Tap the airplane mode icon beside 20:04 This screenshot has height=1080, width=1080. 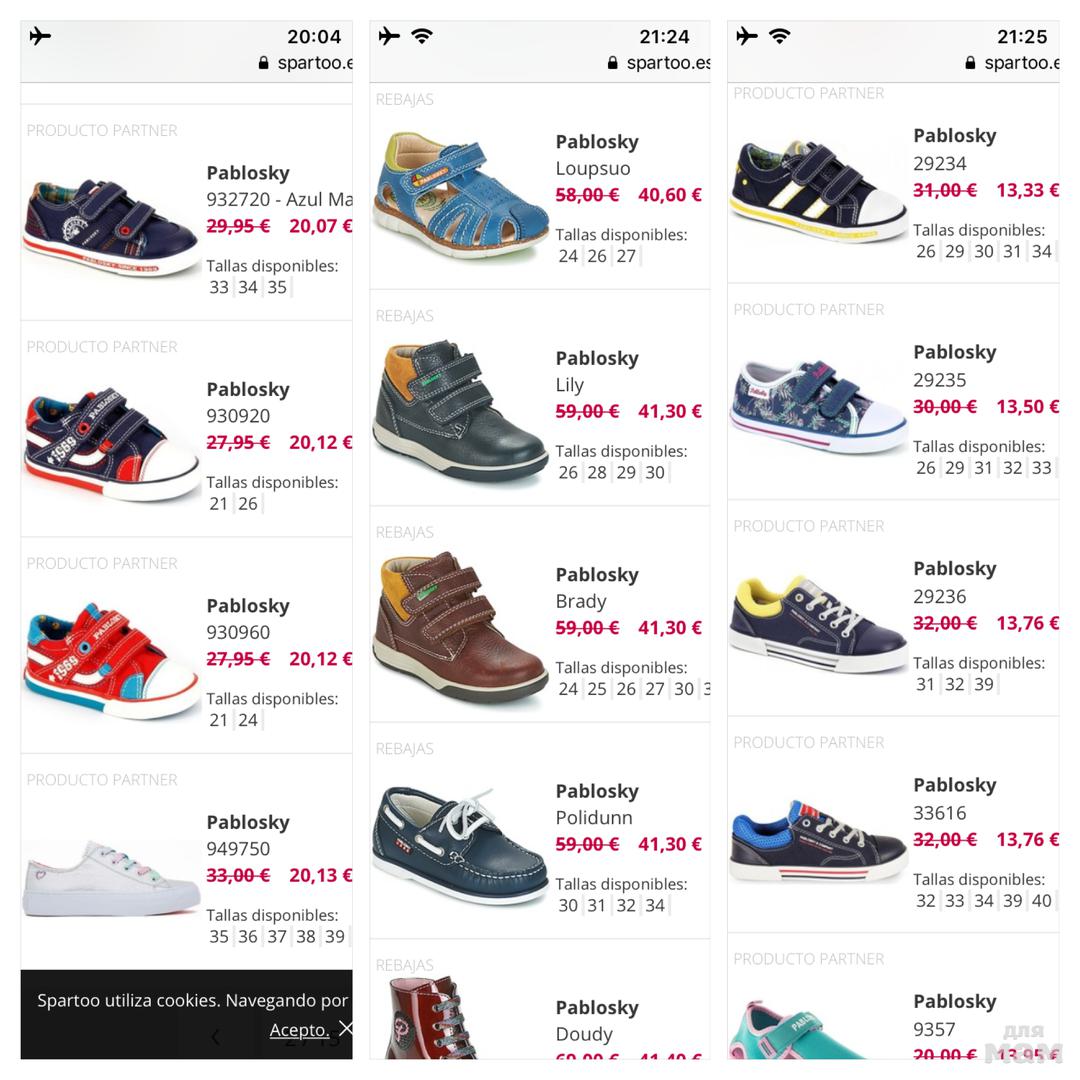coord(40,37)
